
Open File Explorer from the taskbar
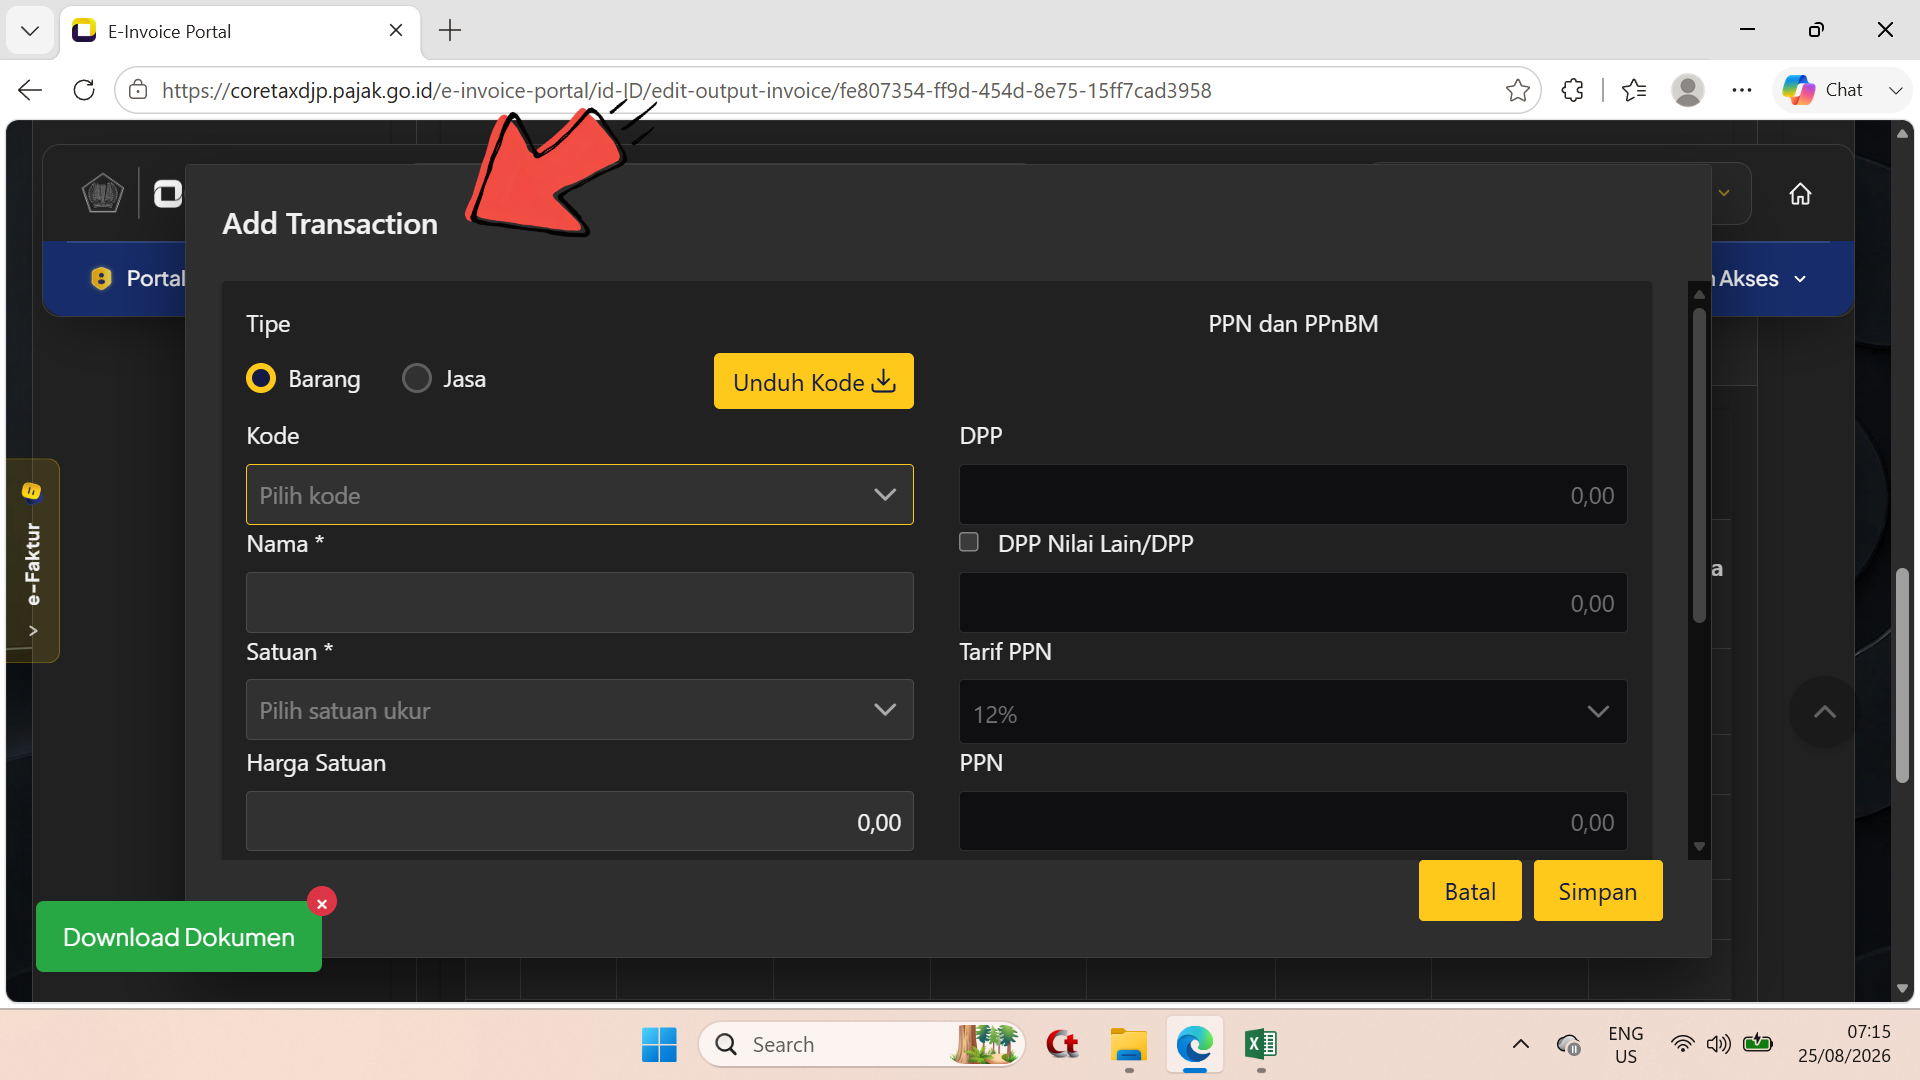pyautogui.click(x=1128, y=1044)
